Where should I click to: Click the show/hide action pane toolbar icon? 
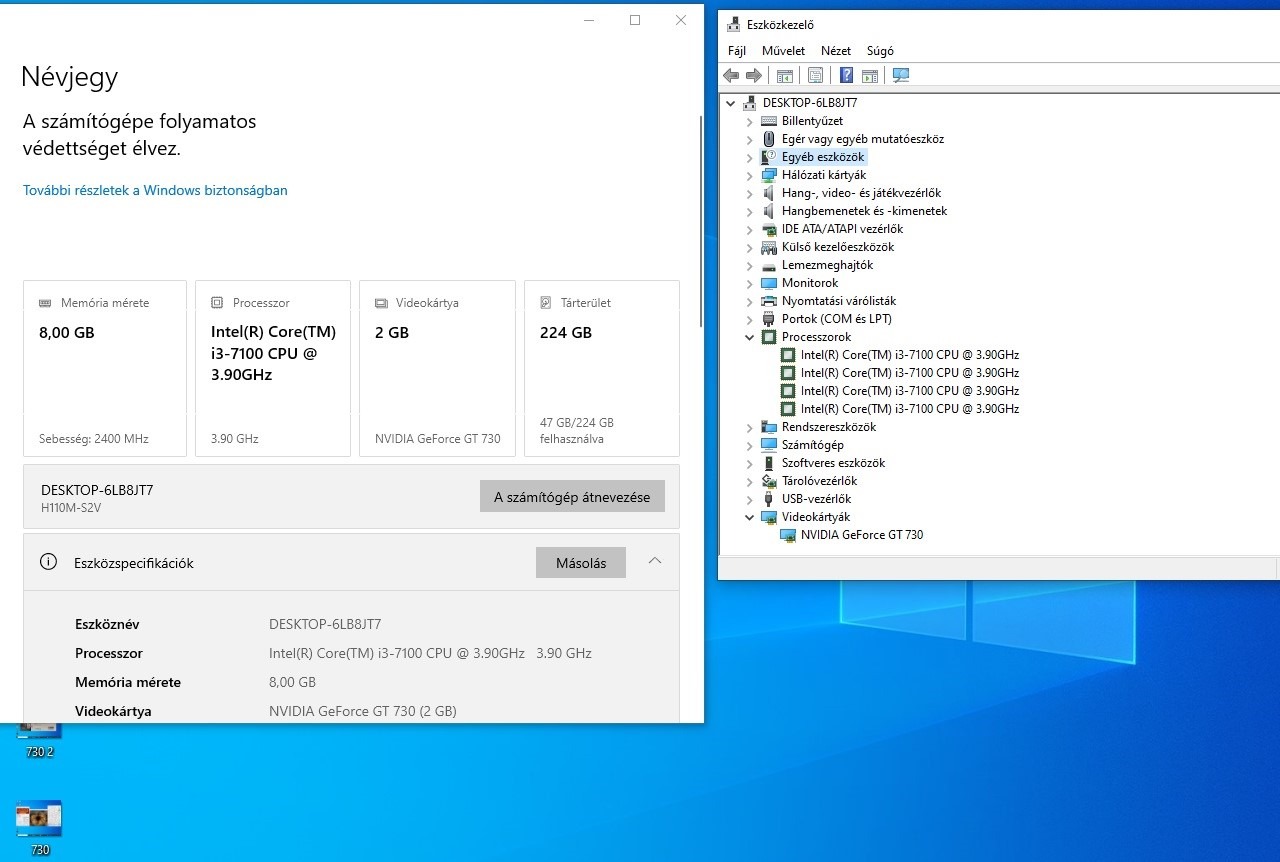tap(870, 76)
